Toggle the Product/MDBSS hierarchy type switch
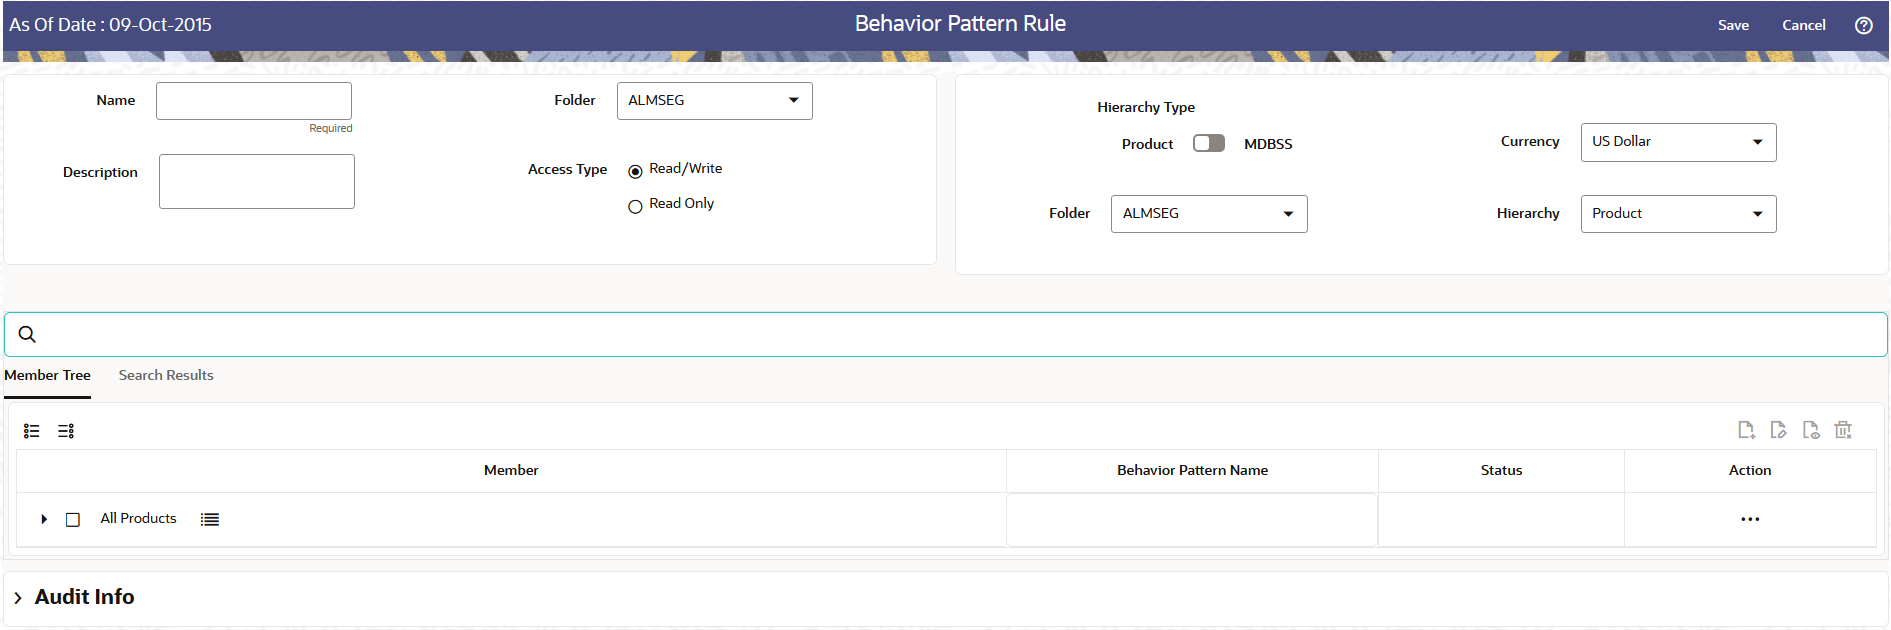Viewport: 1891px width, 630px height. (1209, 143)
